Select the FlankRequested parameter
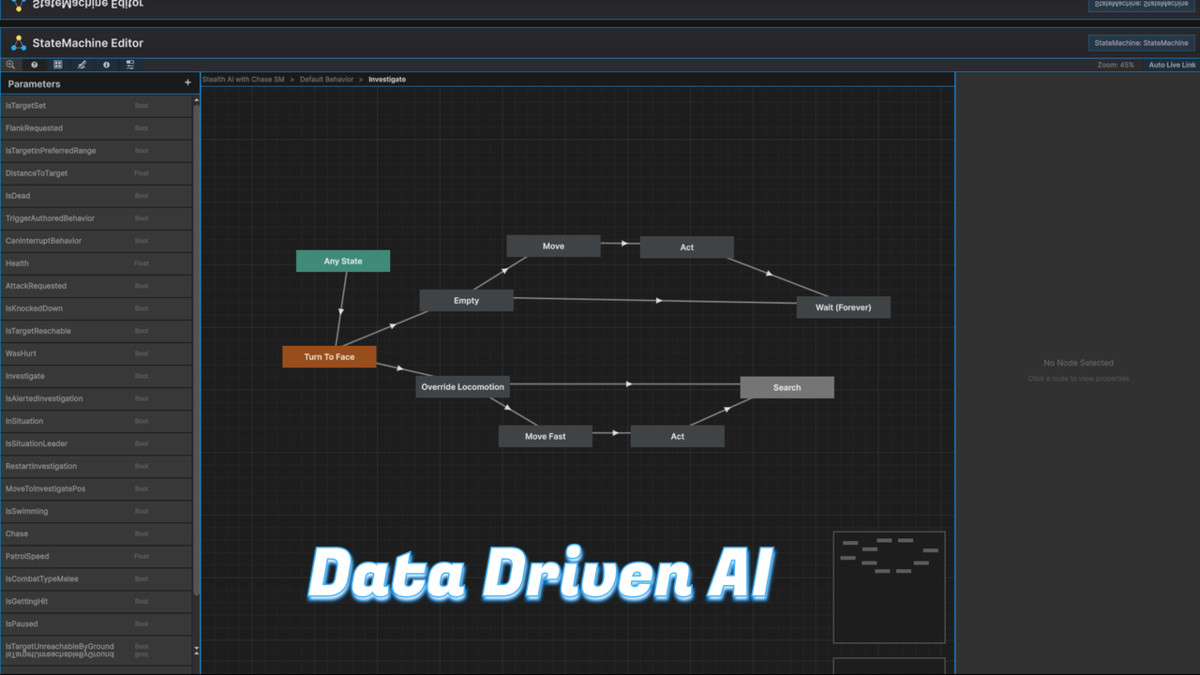 (96, 128)
